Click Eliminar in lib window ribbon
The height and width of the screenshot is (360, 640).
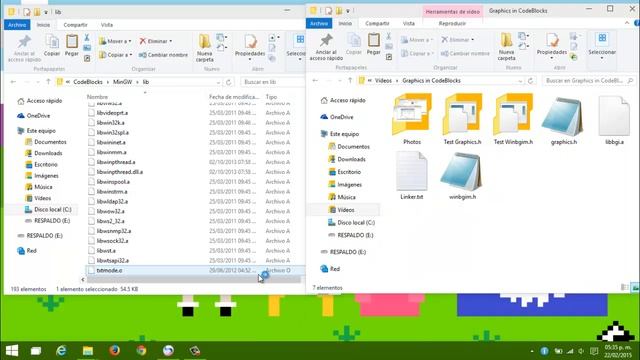156,41
